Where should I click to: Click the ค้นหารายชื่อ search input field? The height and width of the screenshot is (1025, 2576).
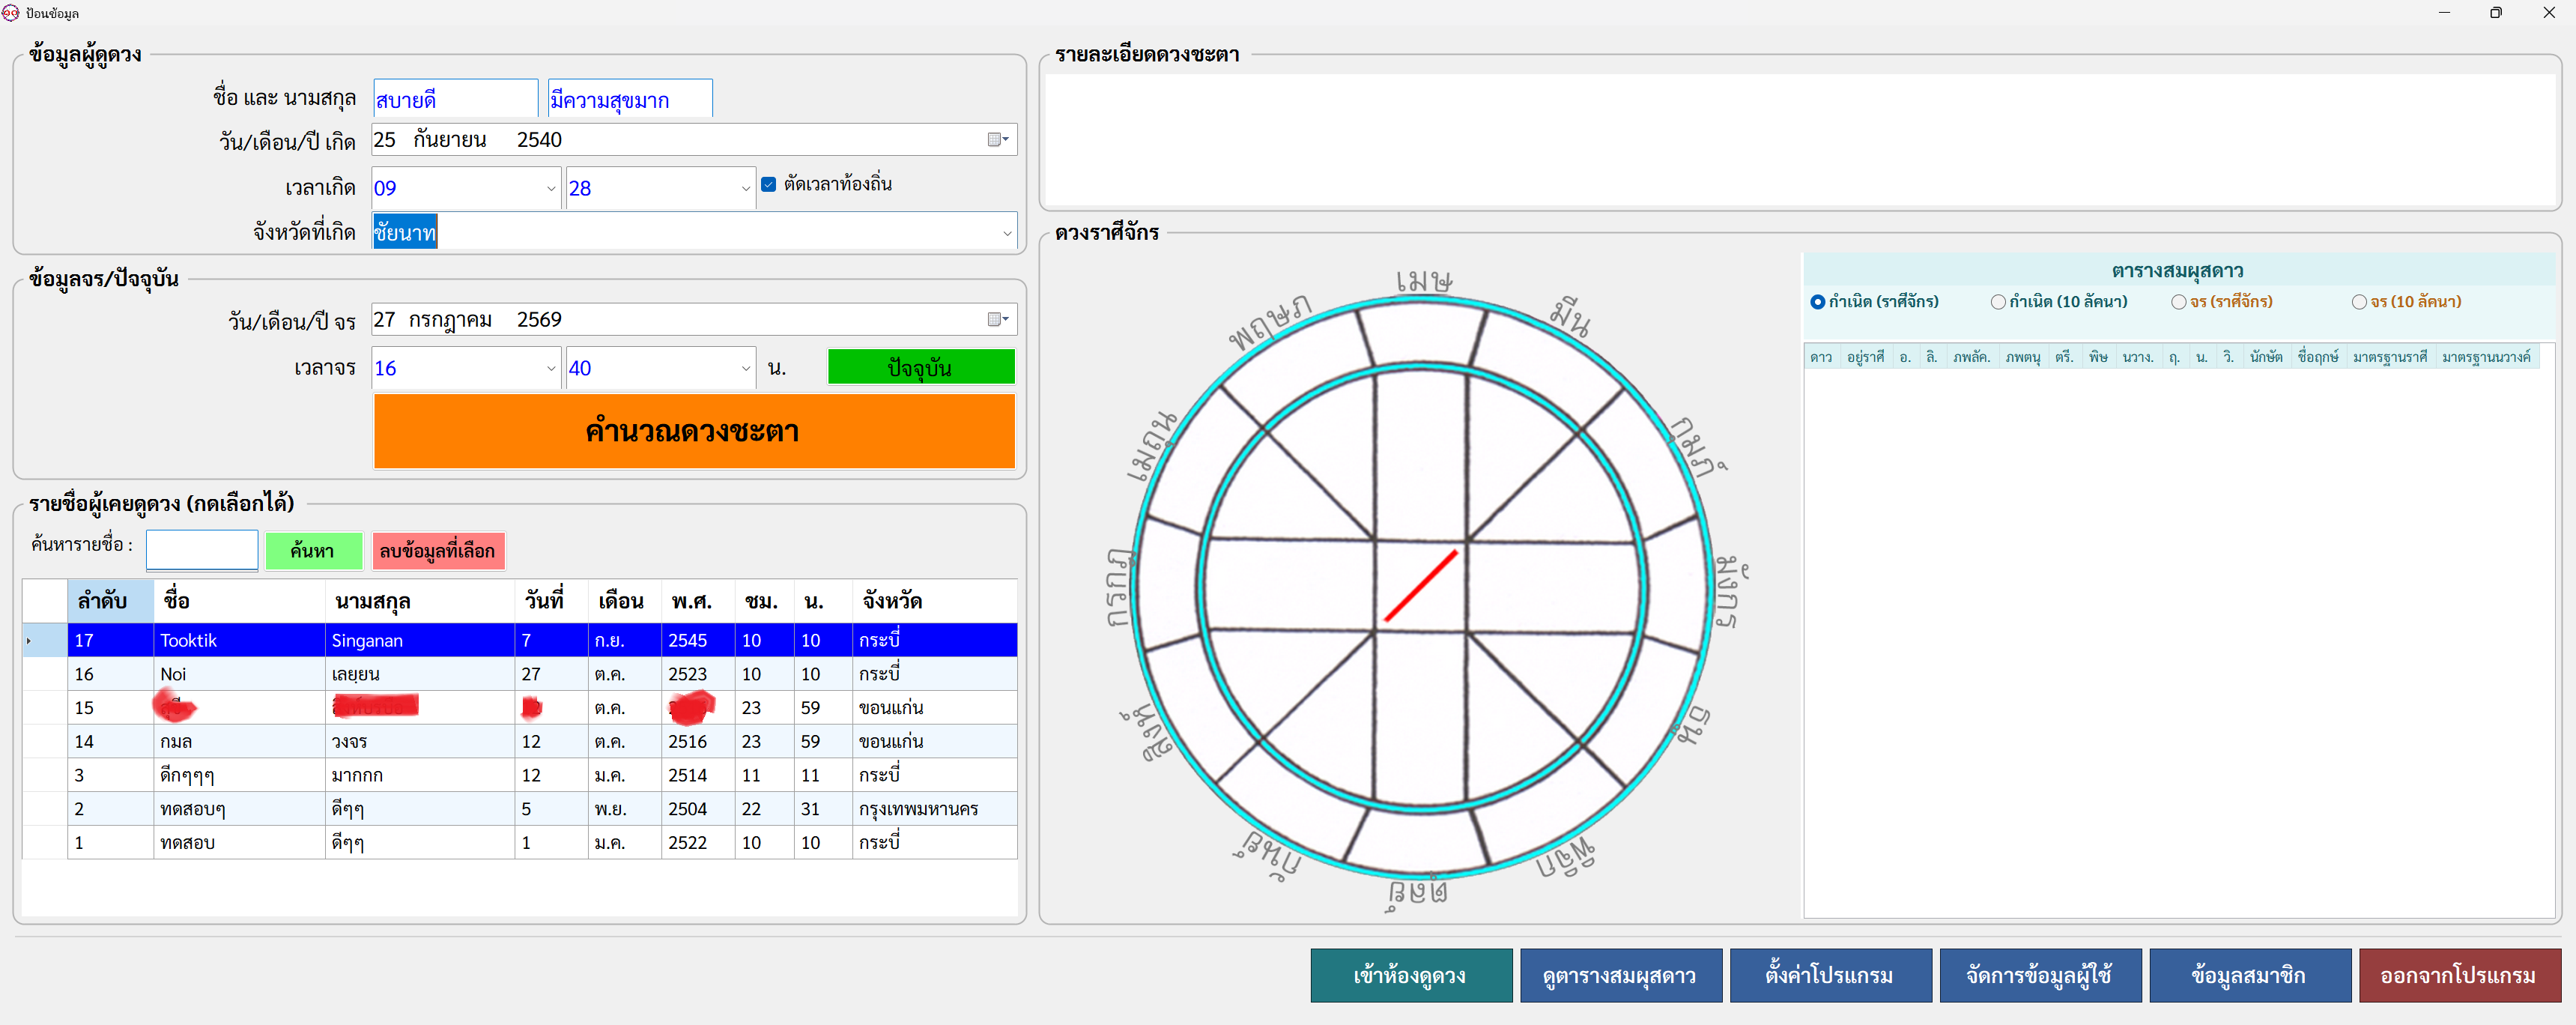(202, 551)
